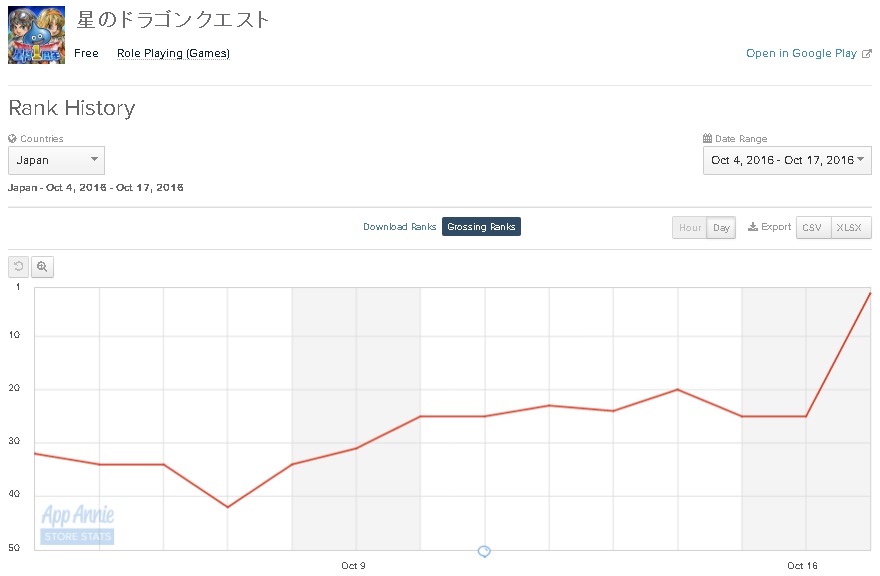880x576 pixels.
Task: Export data as CSV
Action: [x=812, y=228]
